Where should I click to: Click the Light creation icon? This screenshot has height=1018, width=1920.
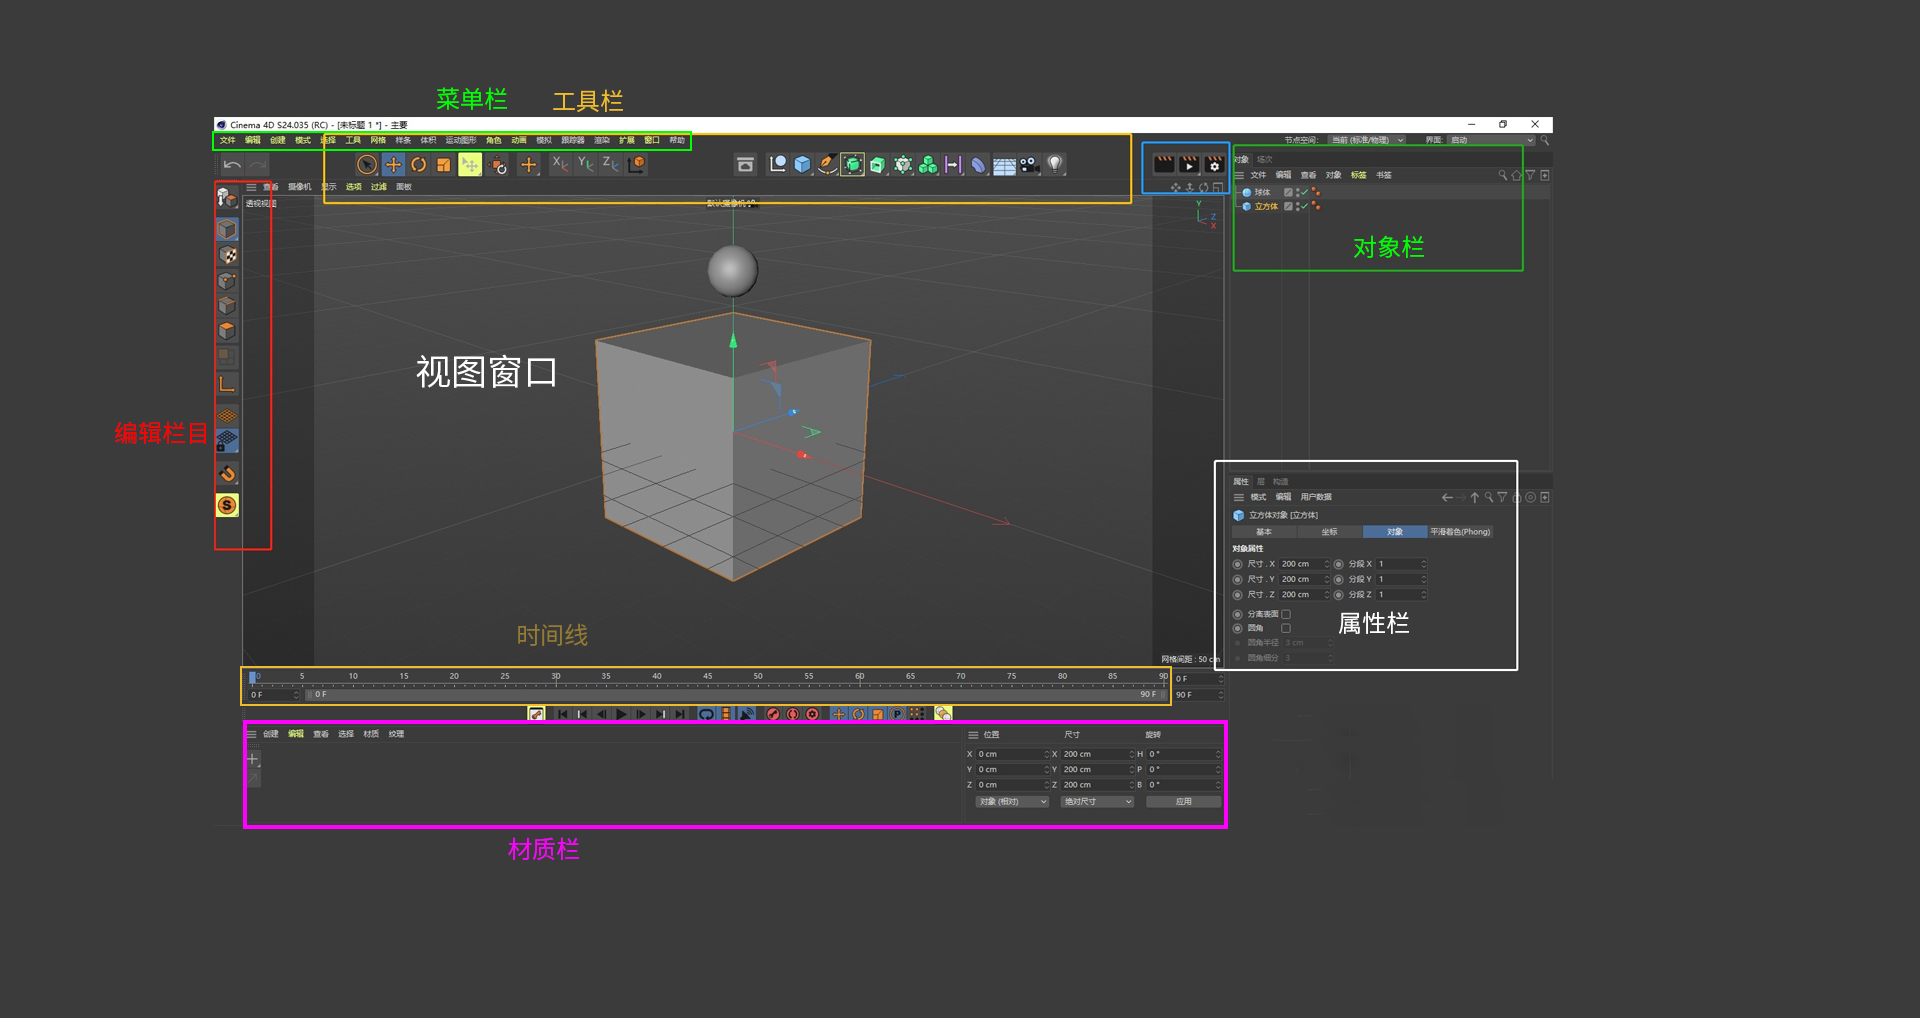1055,164
